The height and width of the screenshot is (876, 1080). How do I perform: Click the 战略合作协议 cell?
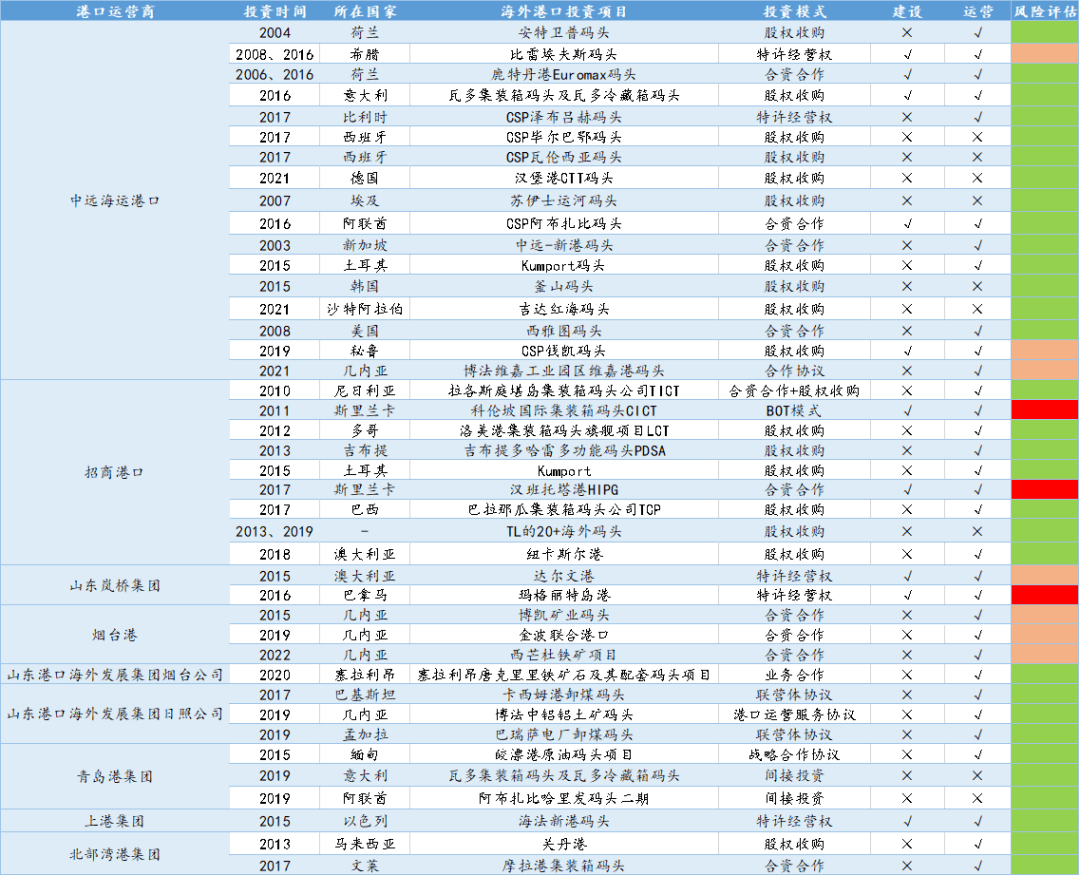[x=795, y=755]
